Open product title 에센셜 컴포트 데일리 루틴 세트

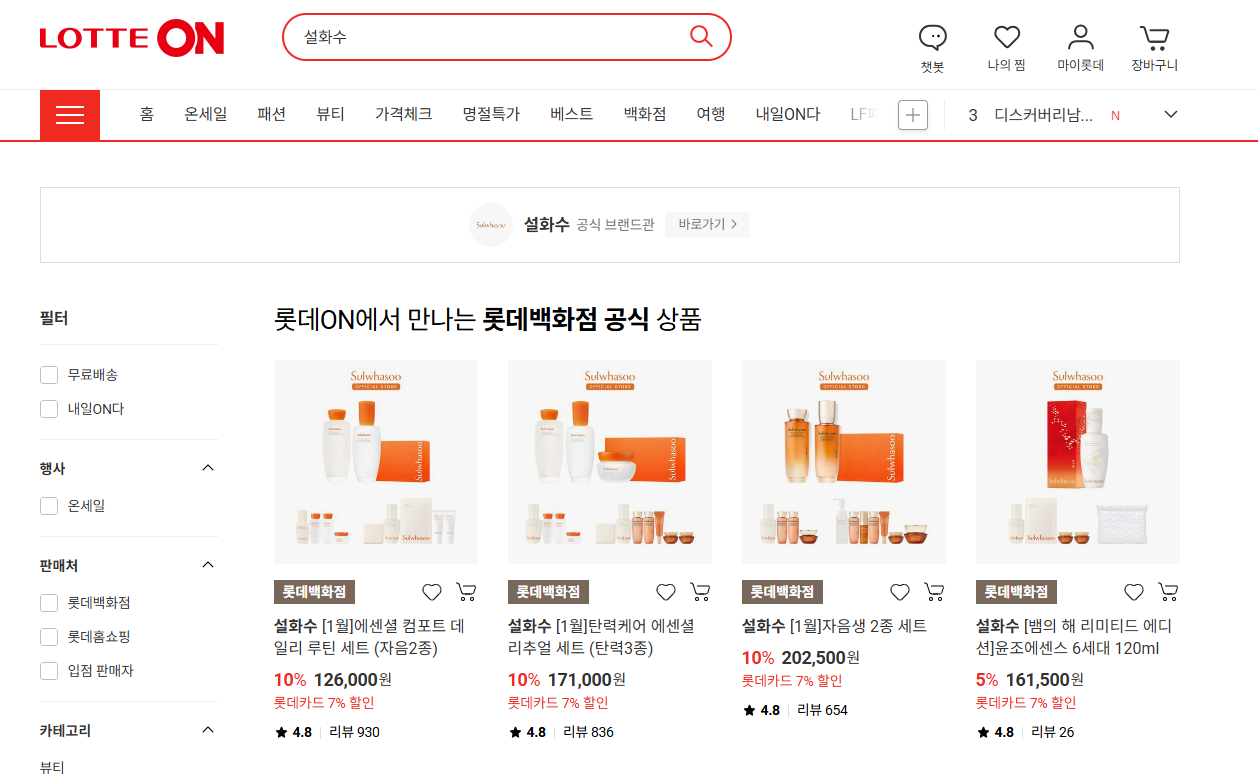[370, 637]
